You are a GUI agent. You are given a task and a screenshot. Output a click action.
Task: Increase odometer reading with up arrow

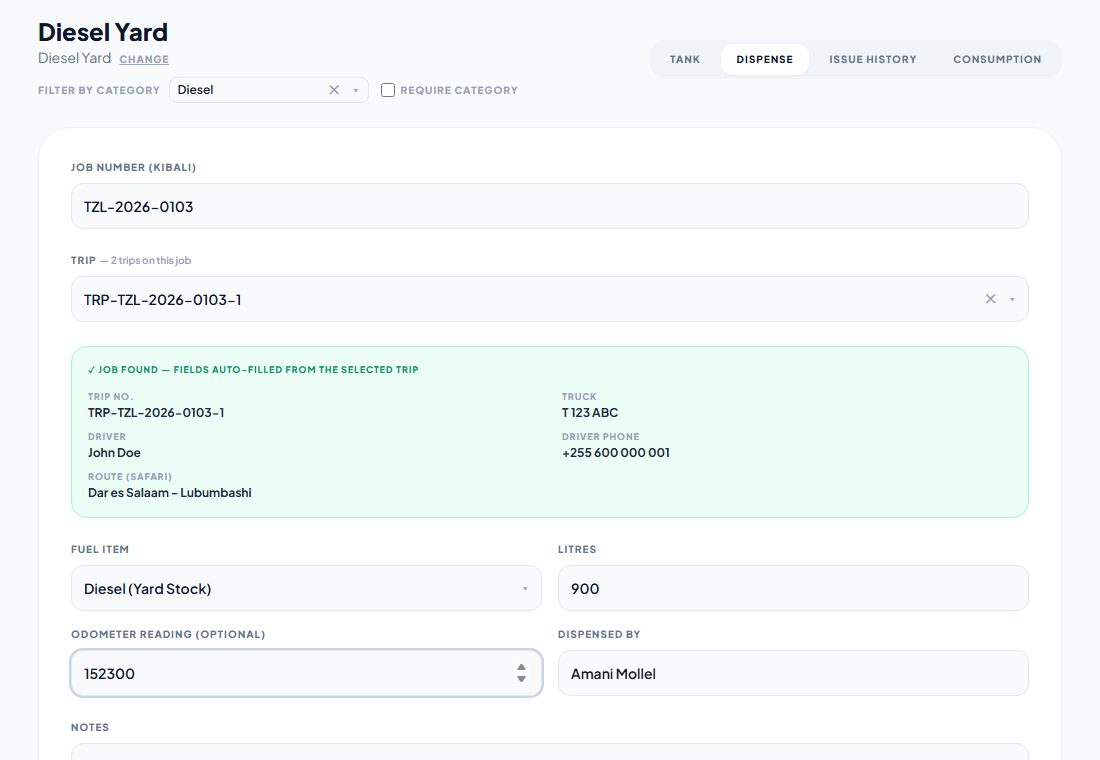pos(521,667)
